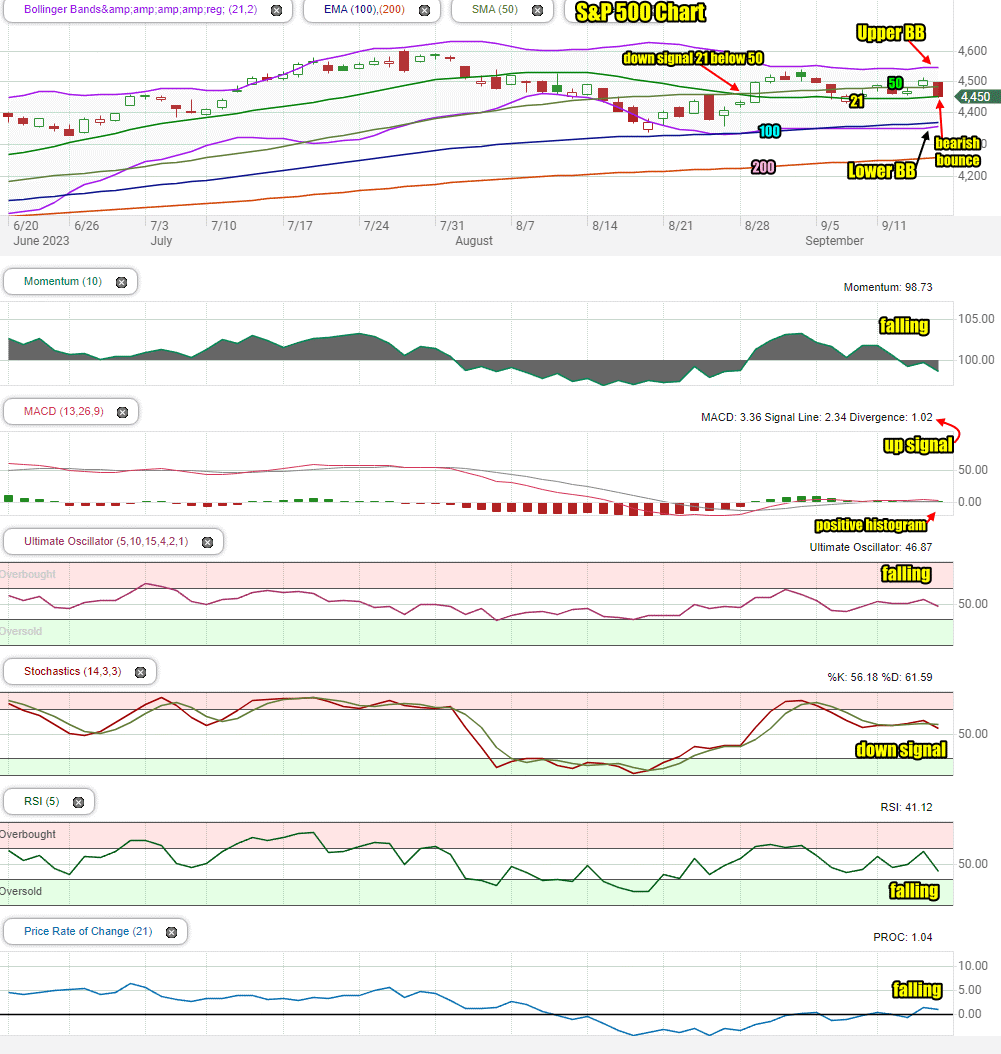This screenshot has width=1001, height=1054.
Task: Click the 50.00 RSI axis value
Action: pyautogui.click(x=973, y=864)
